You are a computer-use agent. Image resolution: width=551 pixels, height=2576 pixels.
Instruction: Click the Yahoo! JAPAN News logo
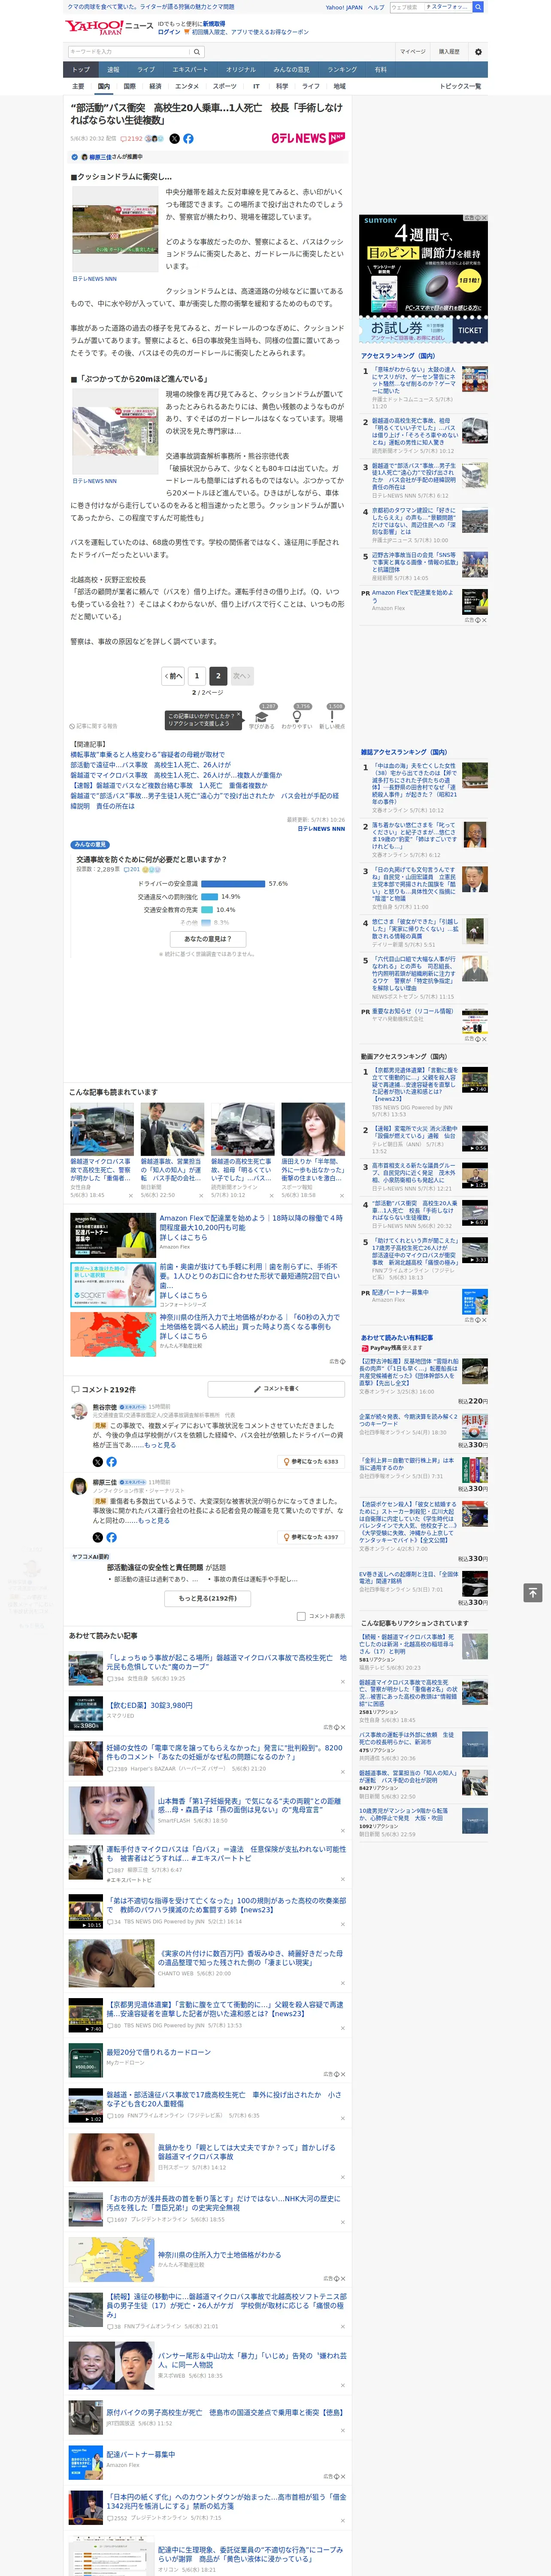coord(109,27)
